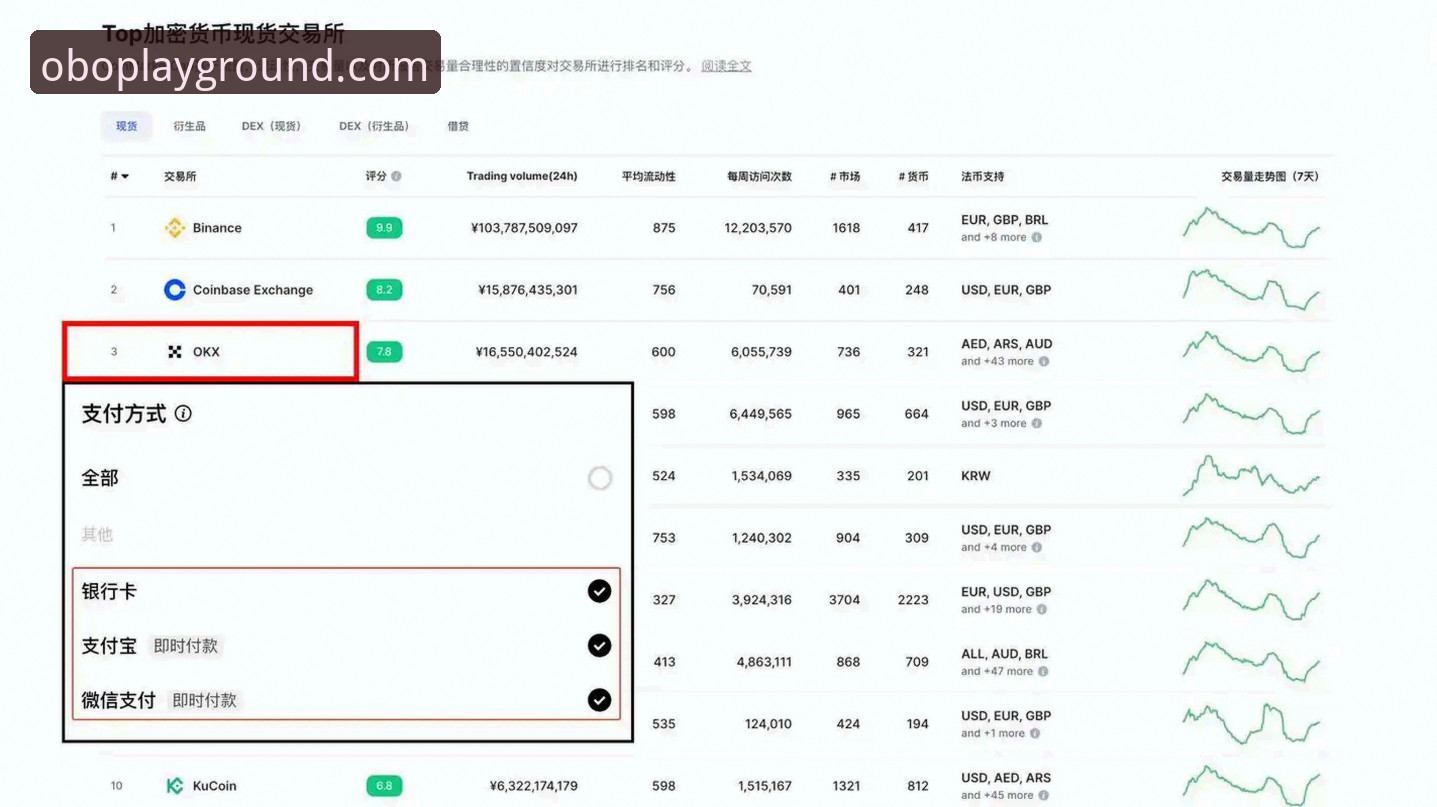Click volume value ¥16,550,402,524
The width and height of the screenshot is (1437, 807).
pos(527,352)
